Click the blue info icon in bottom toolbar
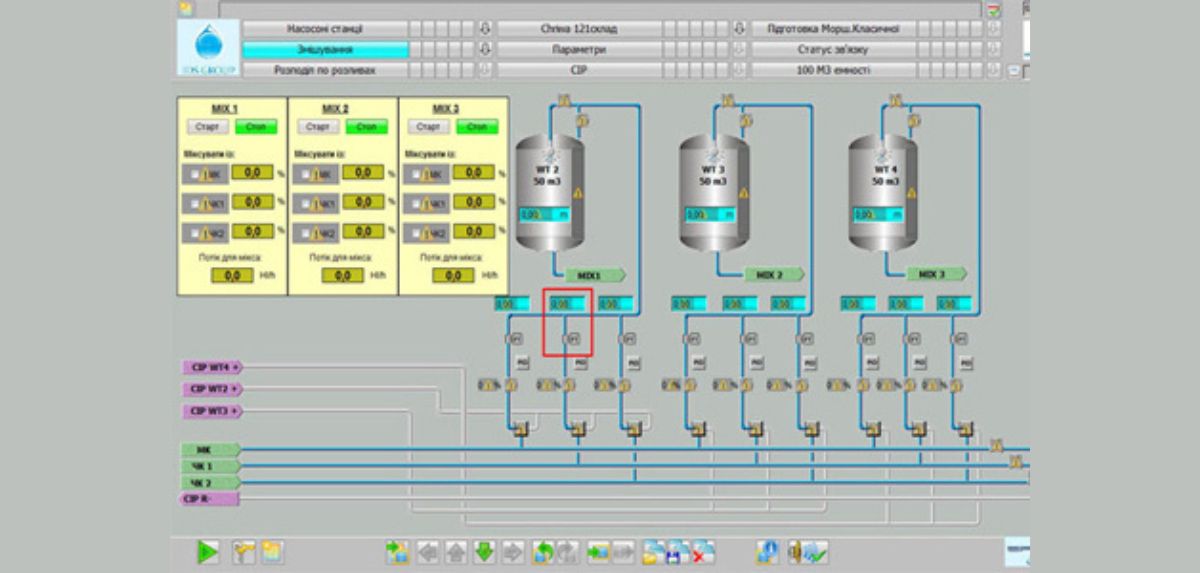1200x573 pixels. [768, 552]
